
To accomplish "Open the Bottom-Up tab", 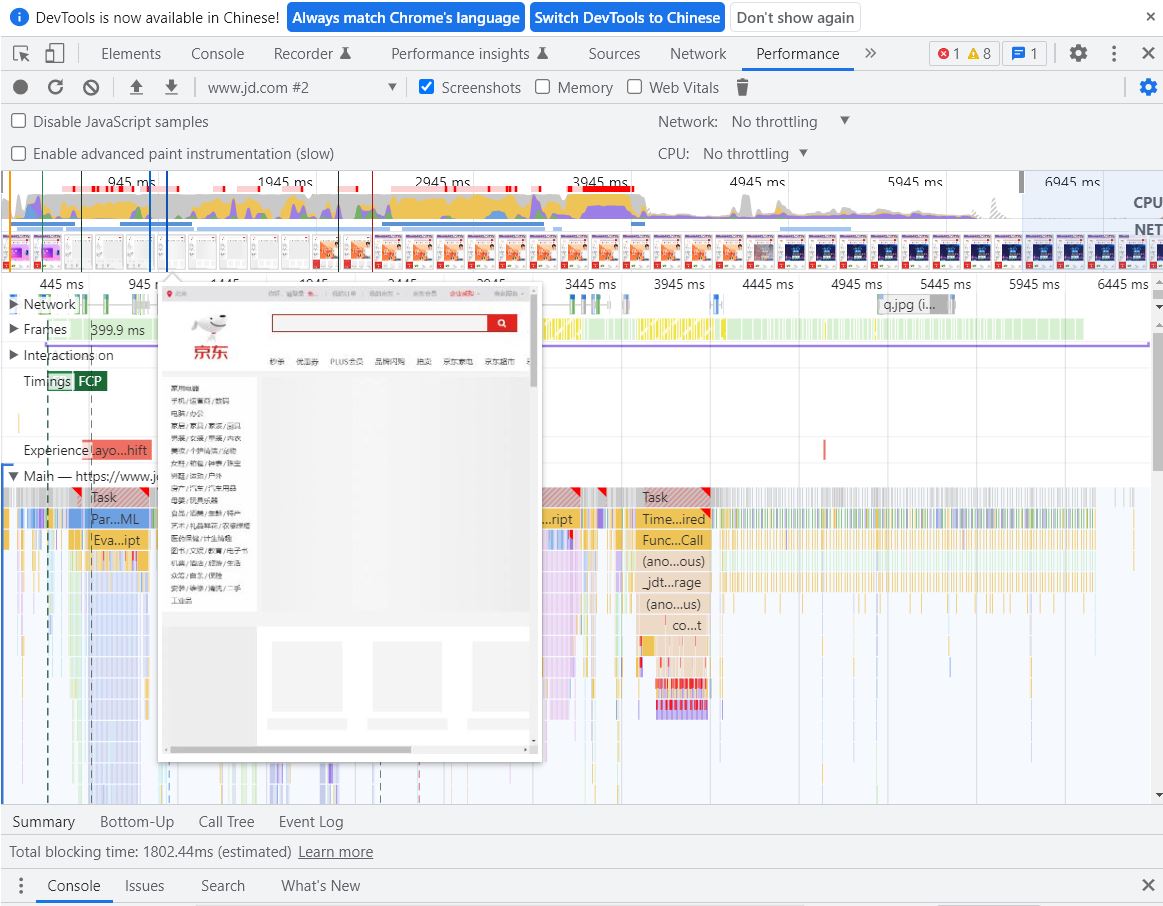I will click(137, 822).
